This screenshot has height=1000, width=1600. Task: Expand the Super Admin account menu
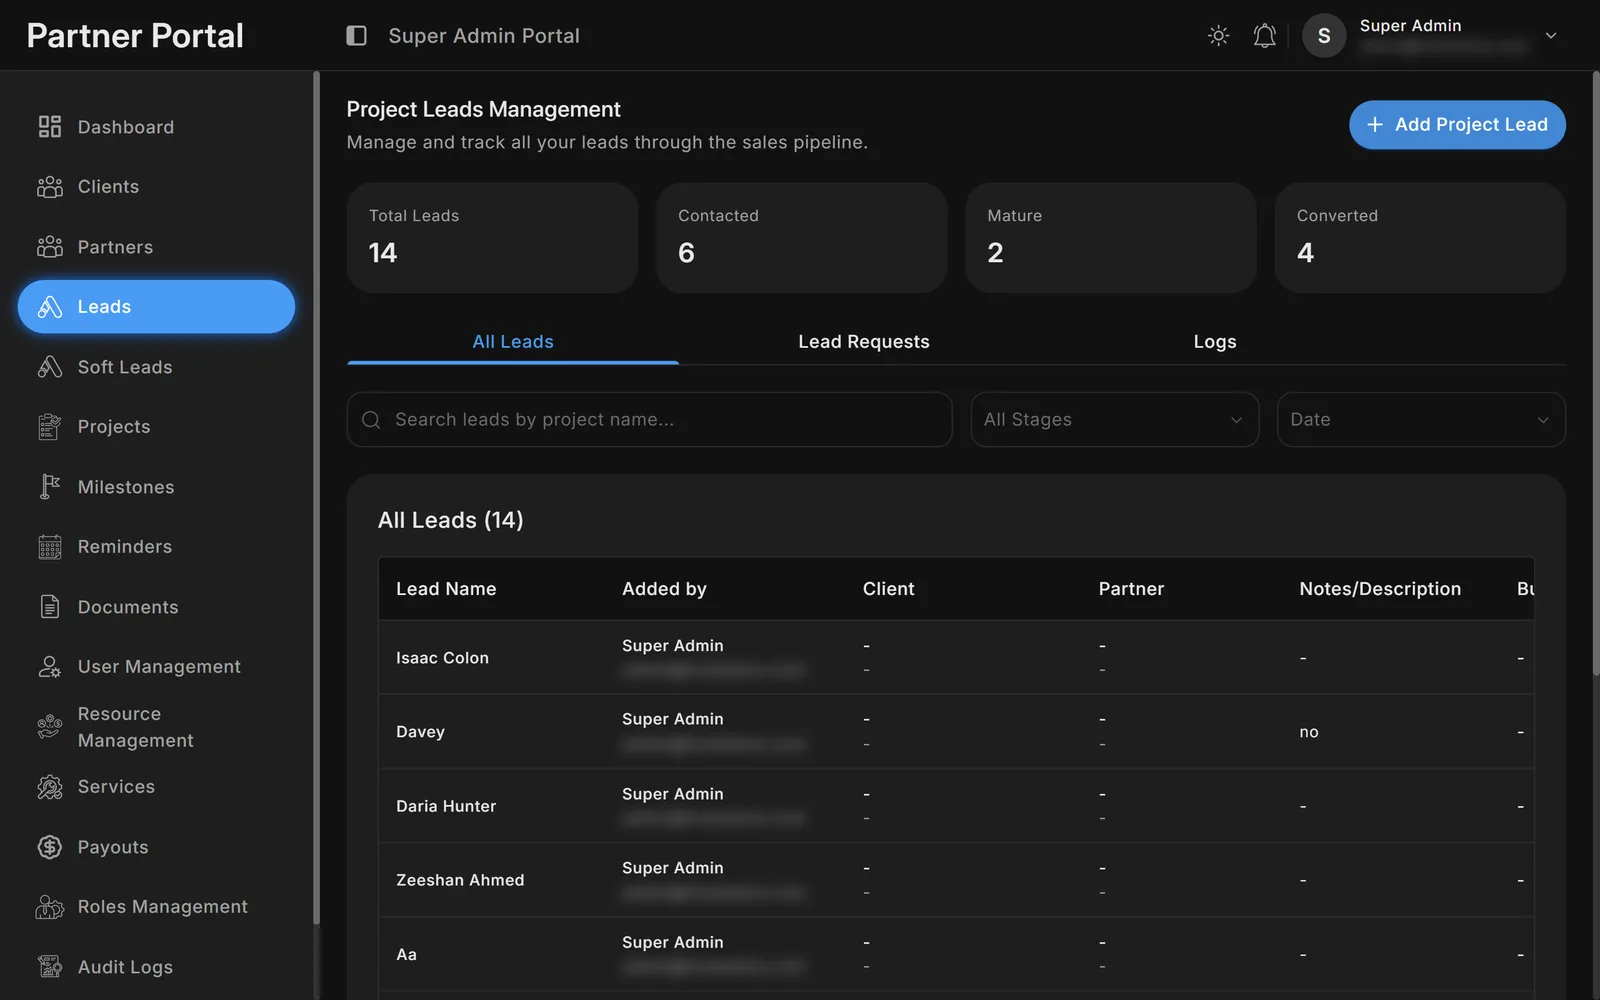click(x=1551, y=36)
